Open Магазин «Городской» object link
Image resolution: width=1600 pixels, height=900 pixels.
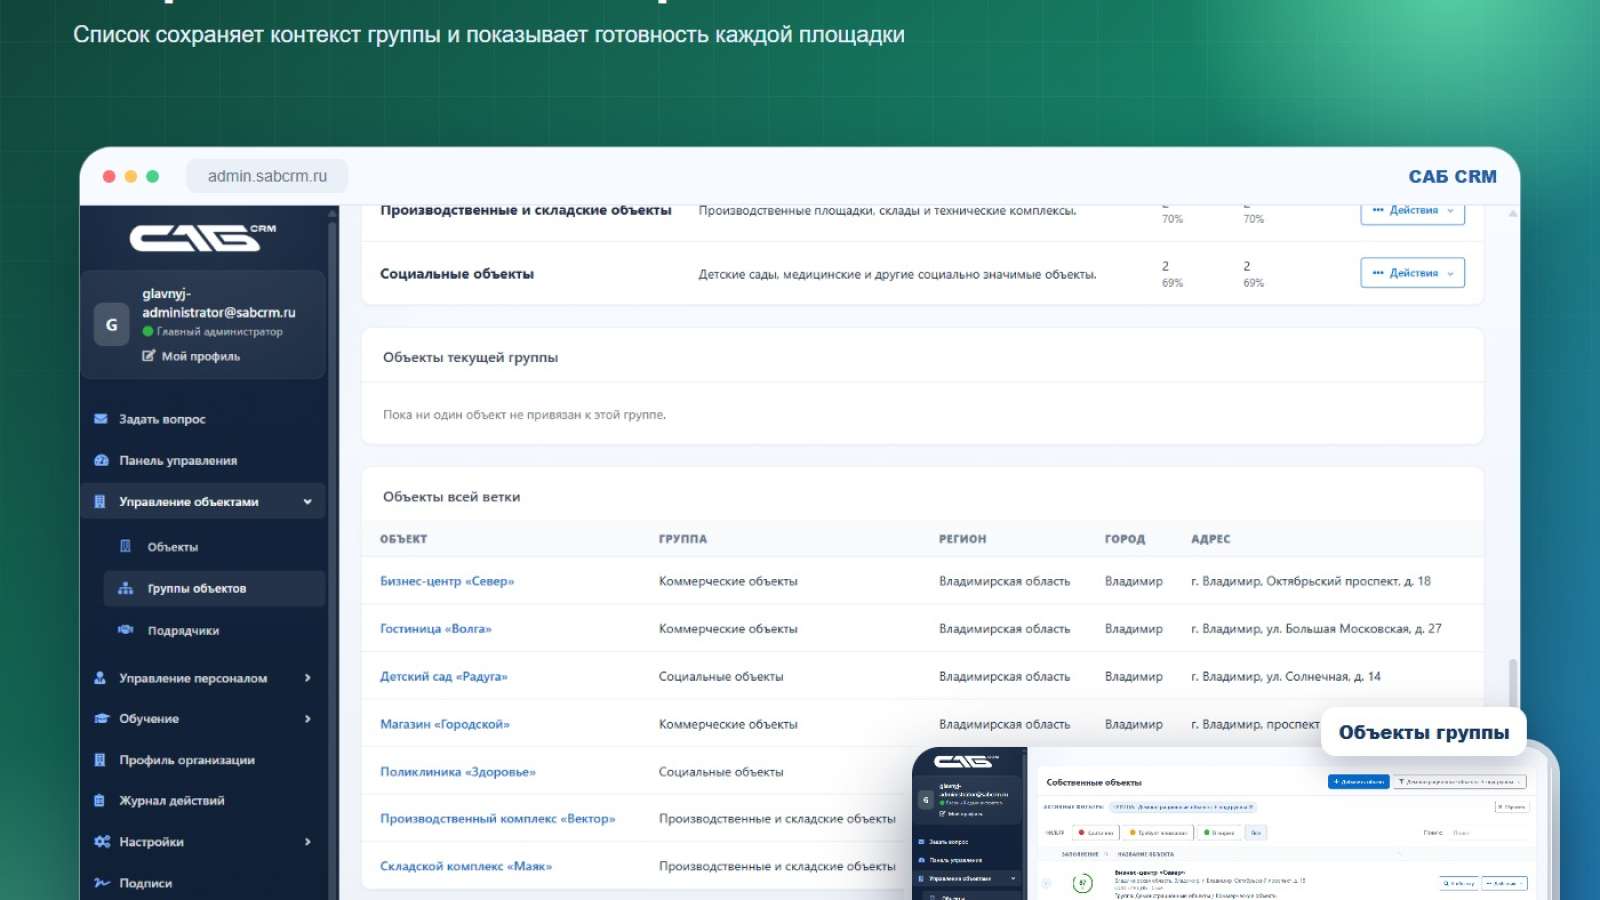445,724
